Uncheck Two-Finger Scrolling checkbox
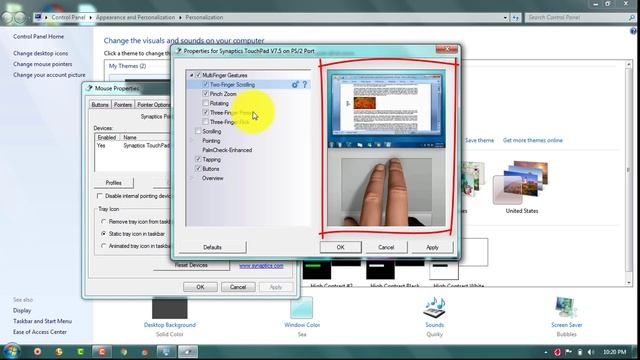The height and width of the screenshot is (360, 640). pos(206,84)
